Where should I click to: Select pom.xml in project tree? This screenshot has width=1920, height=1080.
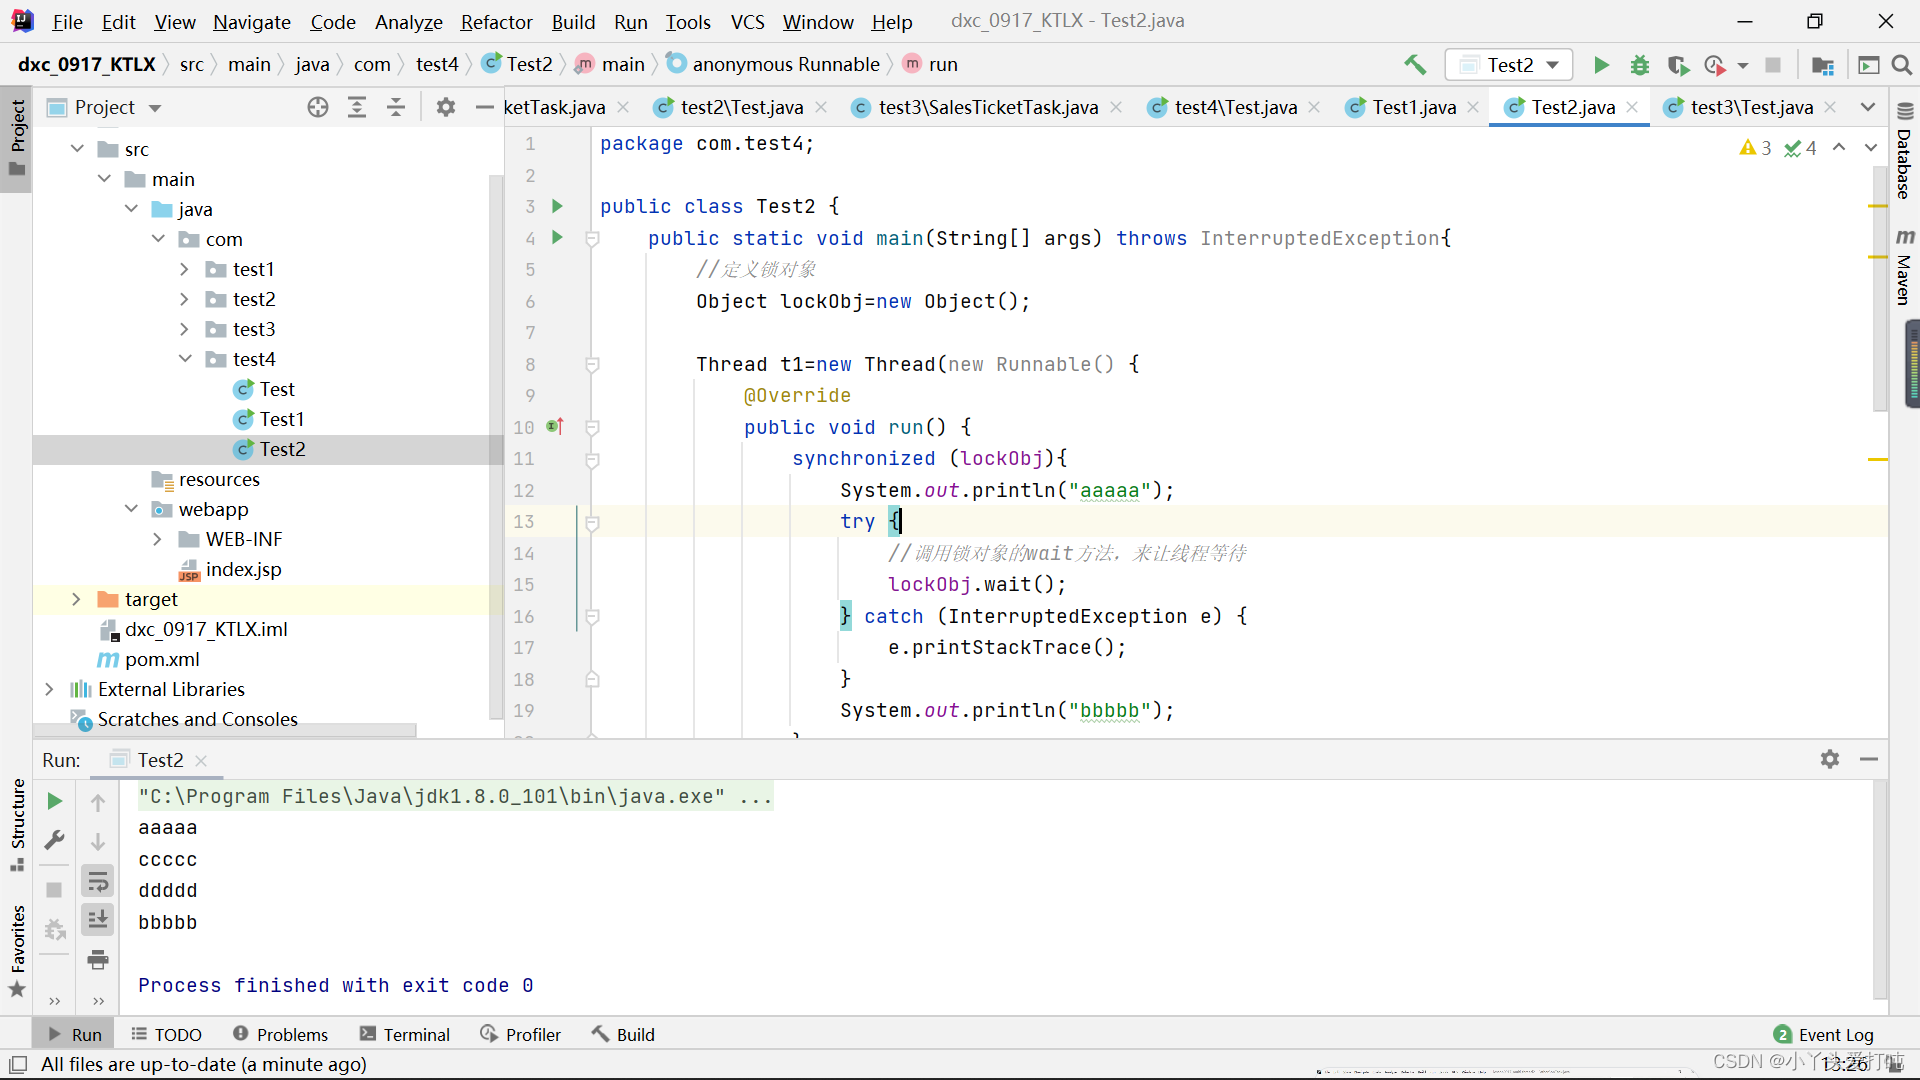pyautogui.click(x=150, y=659)
